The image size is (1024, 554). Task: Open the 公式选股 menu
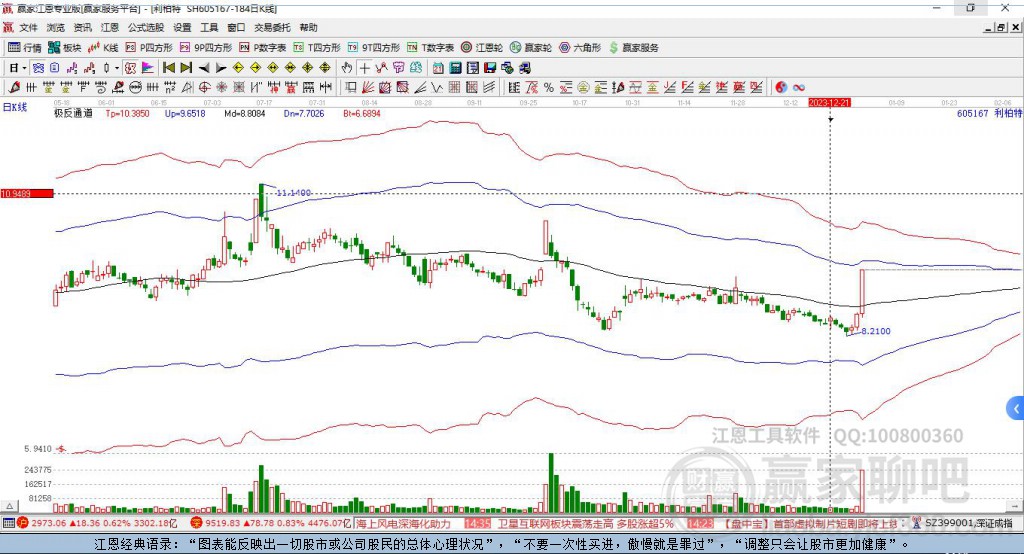[146, 27]
